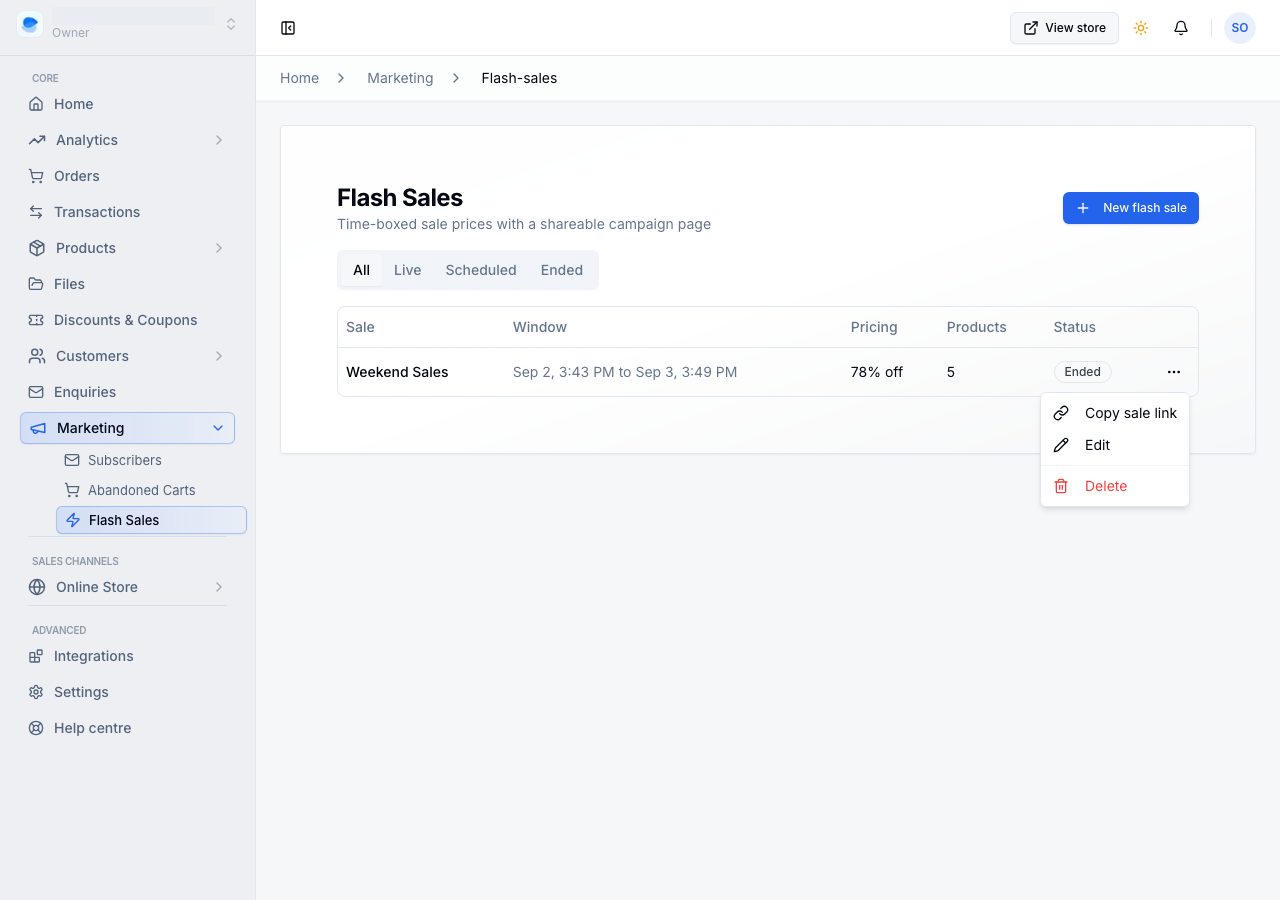The width and height of the screenshot is (1280, 900).
Task: Open the store switcher chevrons
Action: (231, 24)
